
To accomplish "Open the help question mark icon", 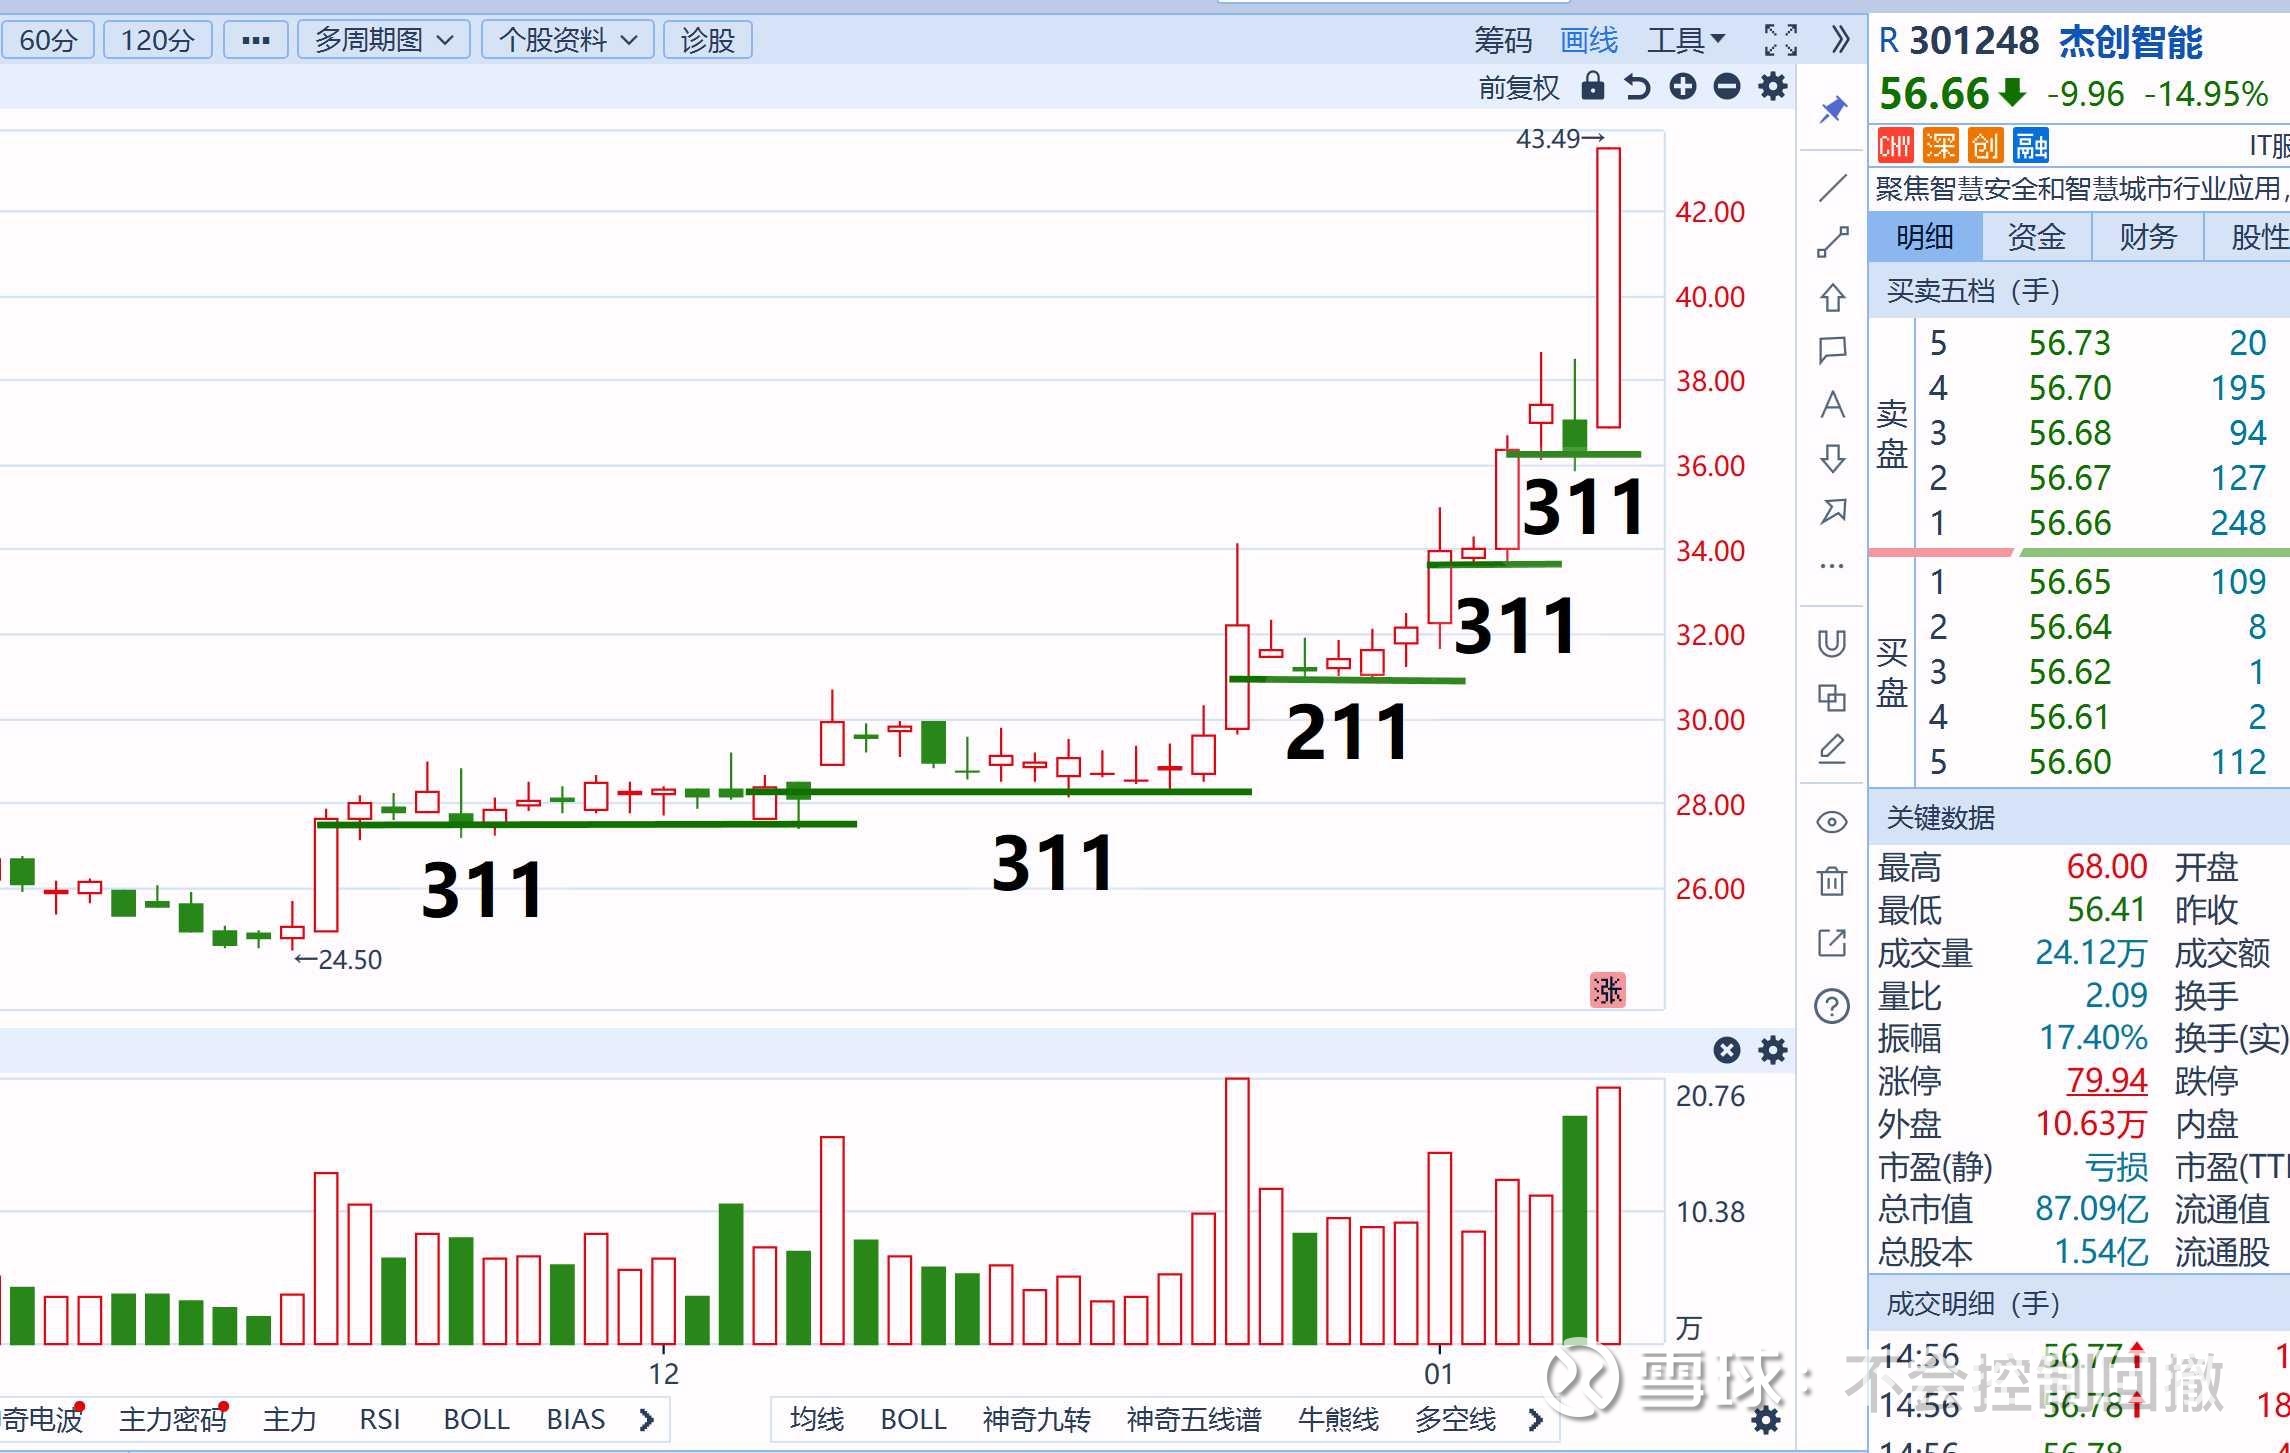I will [1832, 1006].
